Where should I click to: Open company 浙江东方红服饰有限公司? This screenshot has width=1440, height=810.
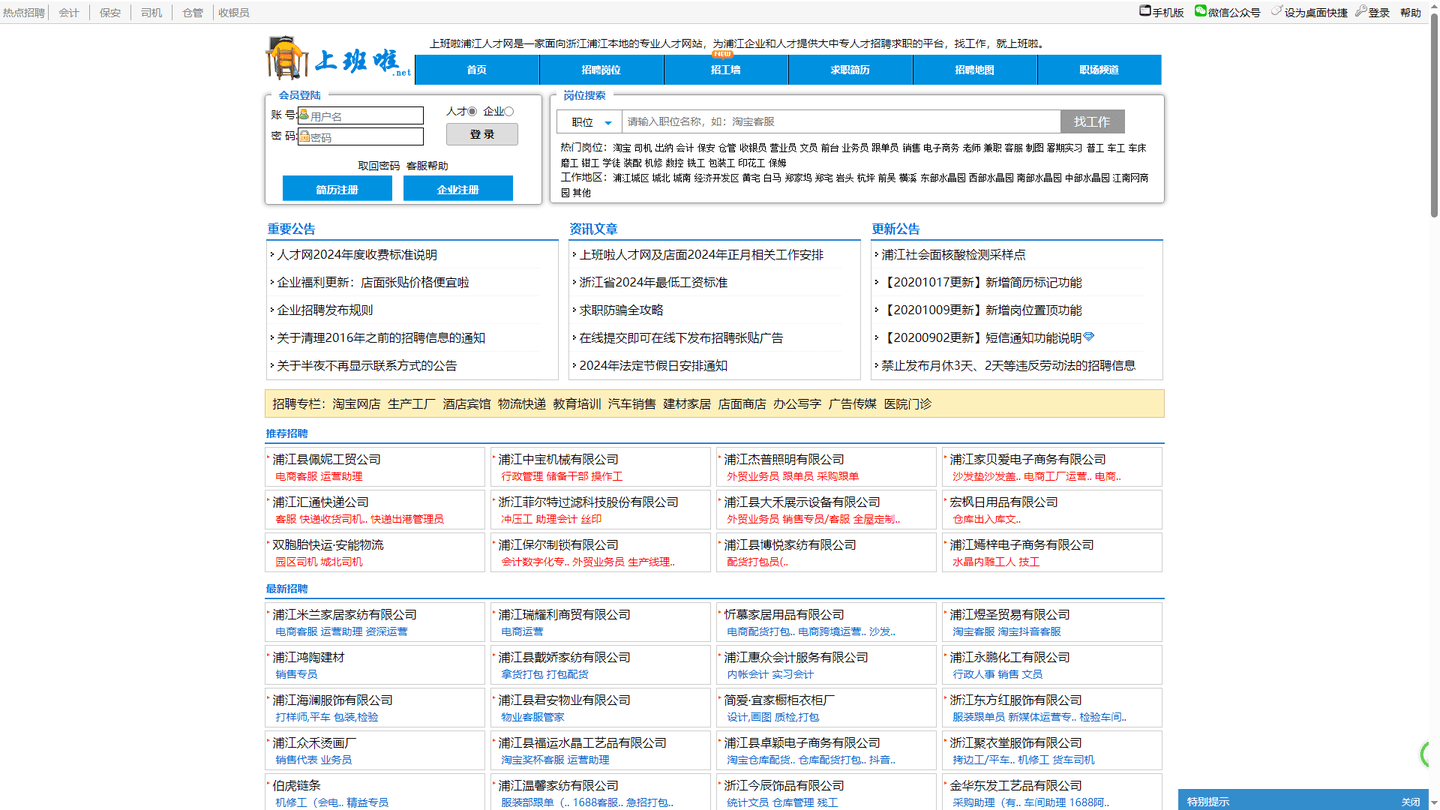pyautogui.click(x=1016, y=700)
